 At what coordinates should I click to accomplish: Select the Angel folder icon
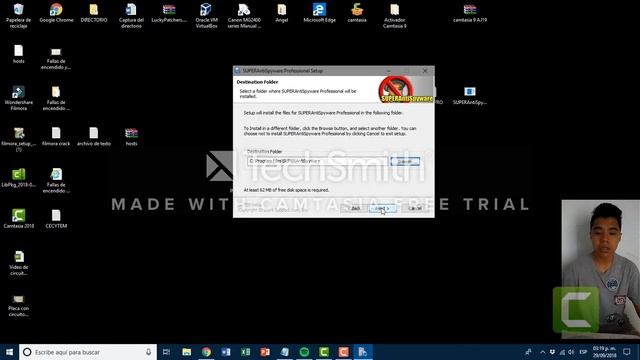282,13
